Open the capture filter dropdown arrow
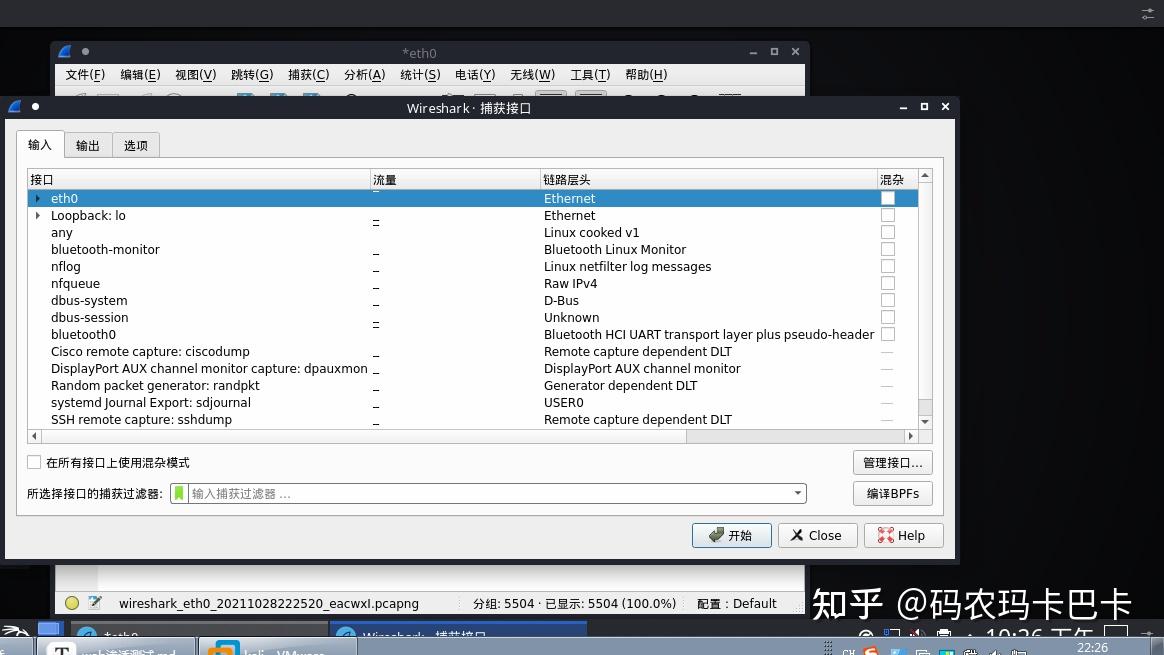Image resolution: width=1164 pixels, height=655 pixels. (x=797, y=493)
